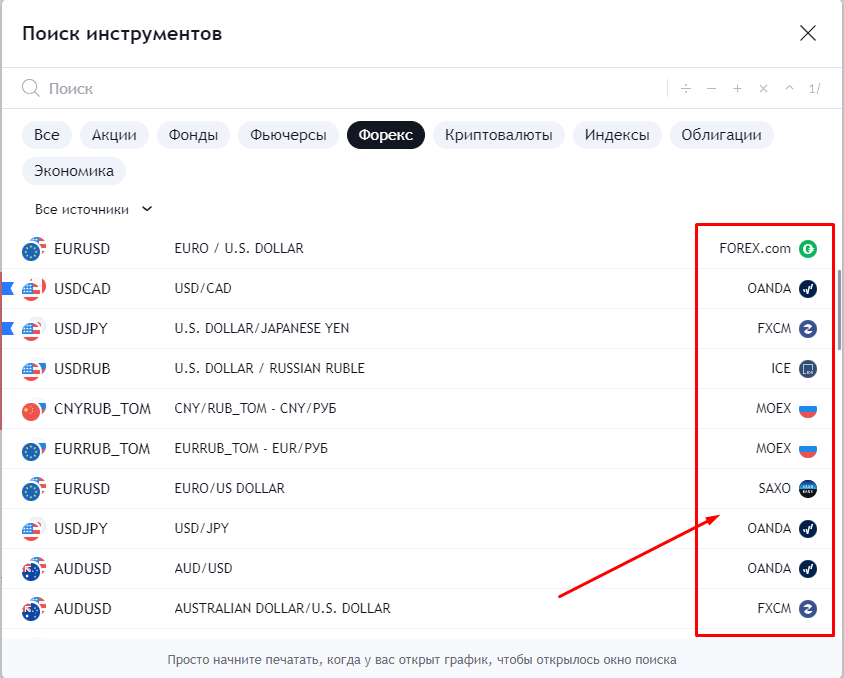The height and width of the screenshot is (678, 844).
Task: Click the MOEX flag in CNYRUB_TOM row
Action: point(807,408)
